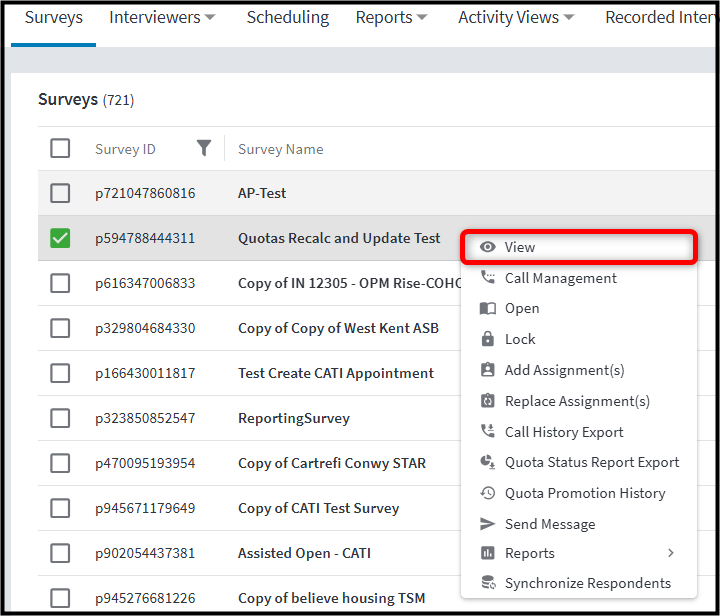The image size is (720, 616).
Task: Choose Add Assignment(s) menu entry
Action: [579, 370]
